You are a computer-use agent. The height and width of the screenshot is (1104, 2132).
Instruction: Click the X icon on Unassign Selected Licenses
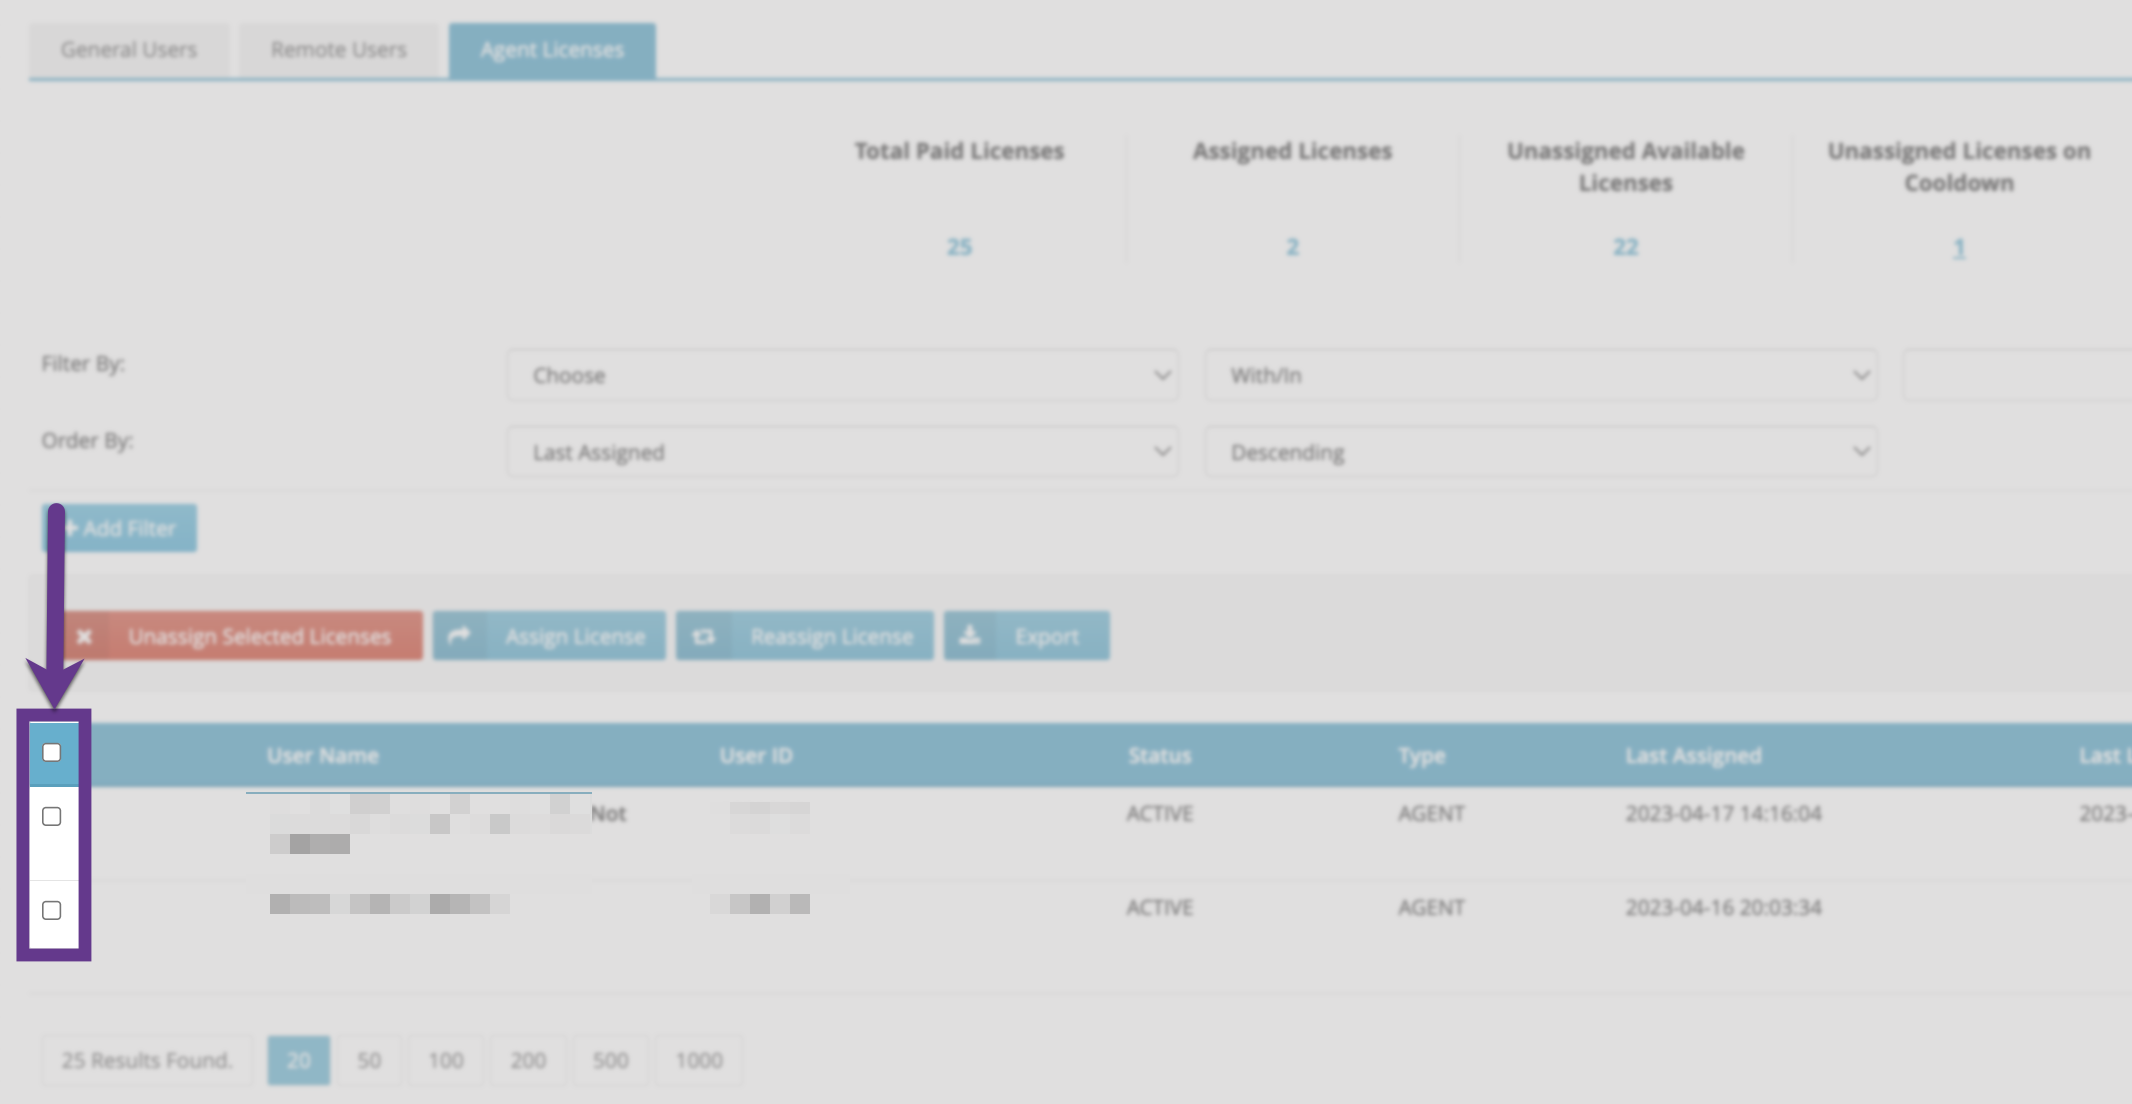85,637
